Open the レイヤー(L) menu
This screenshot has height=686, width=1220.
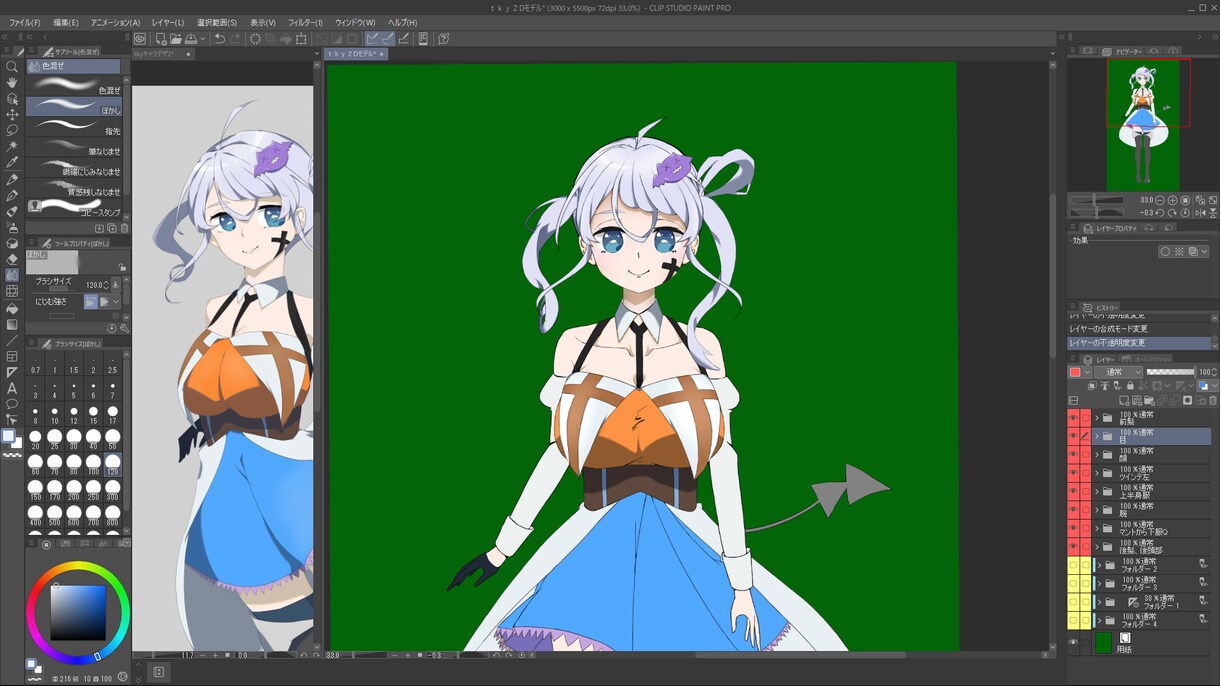(x=168, y=22)
